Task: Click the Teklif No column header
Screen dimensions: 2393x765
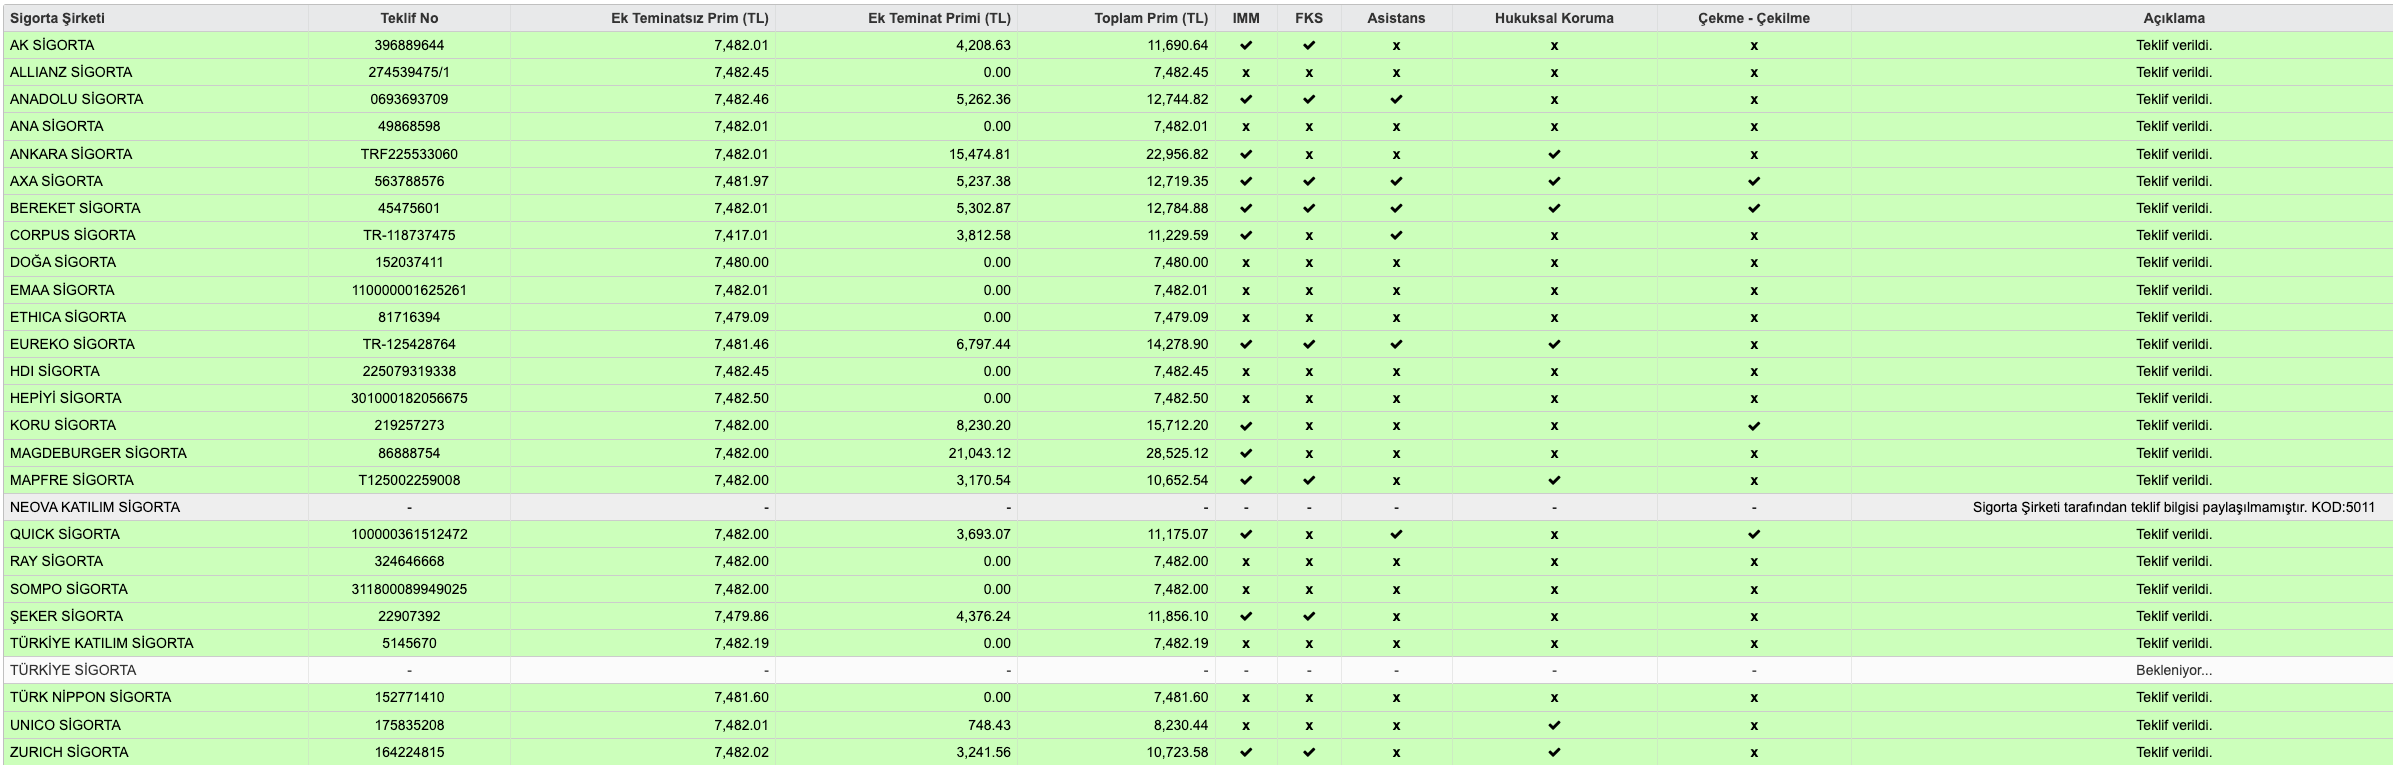Action: point(409,18)
